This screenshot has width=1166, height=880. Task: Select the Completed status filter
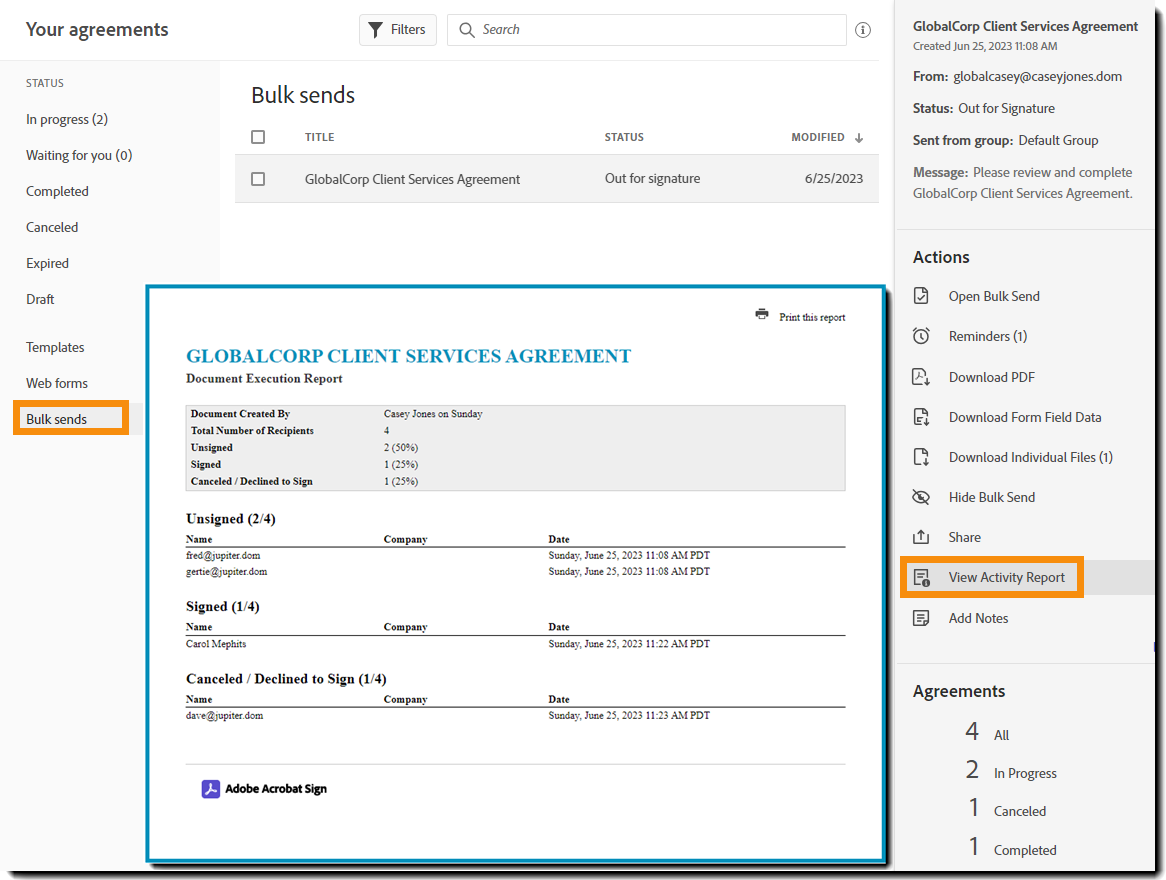(57, 191)
